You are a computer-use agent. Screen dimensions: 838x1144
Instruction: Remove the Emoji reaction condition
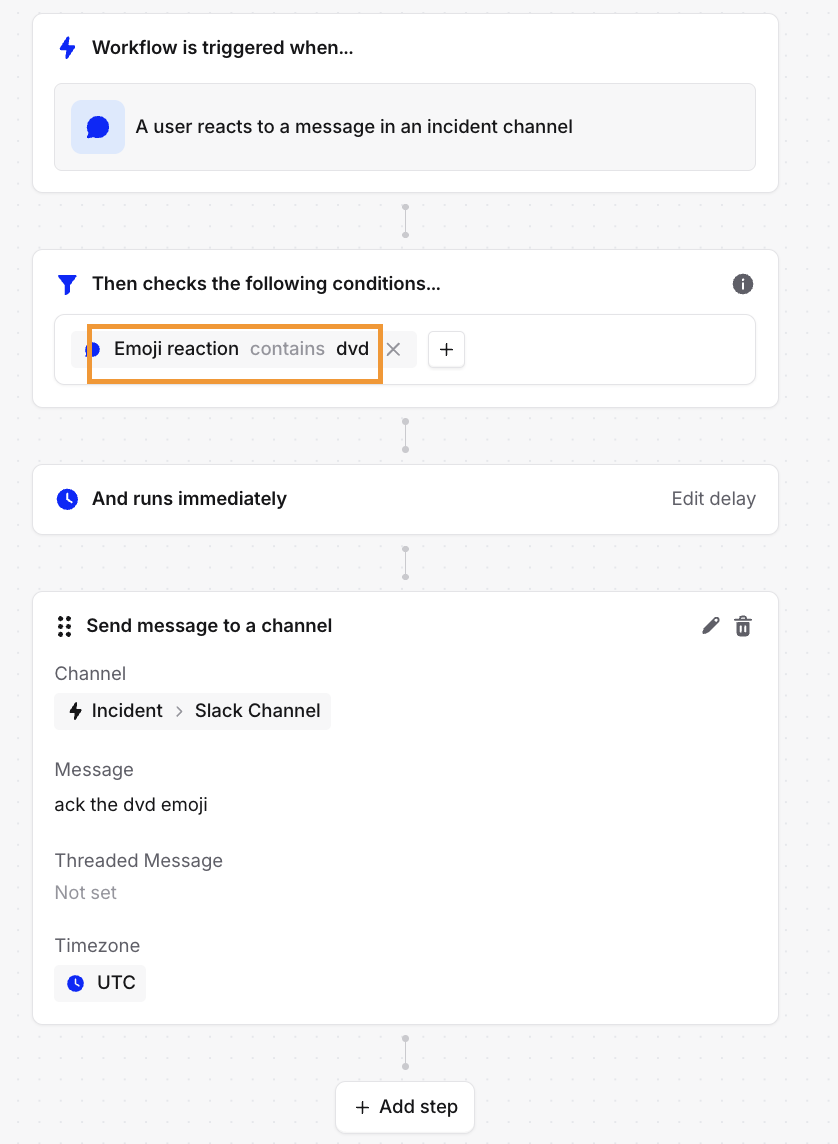(x=394, y=349)
